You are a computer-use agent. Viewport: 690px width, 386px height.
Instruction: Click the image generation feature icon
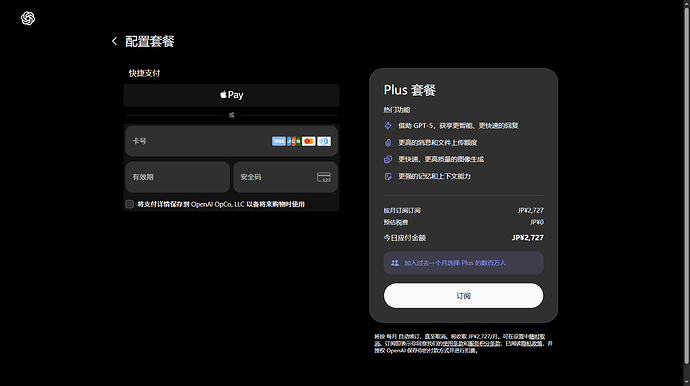point(388,159)
